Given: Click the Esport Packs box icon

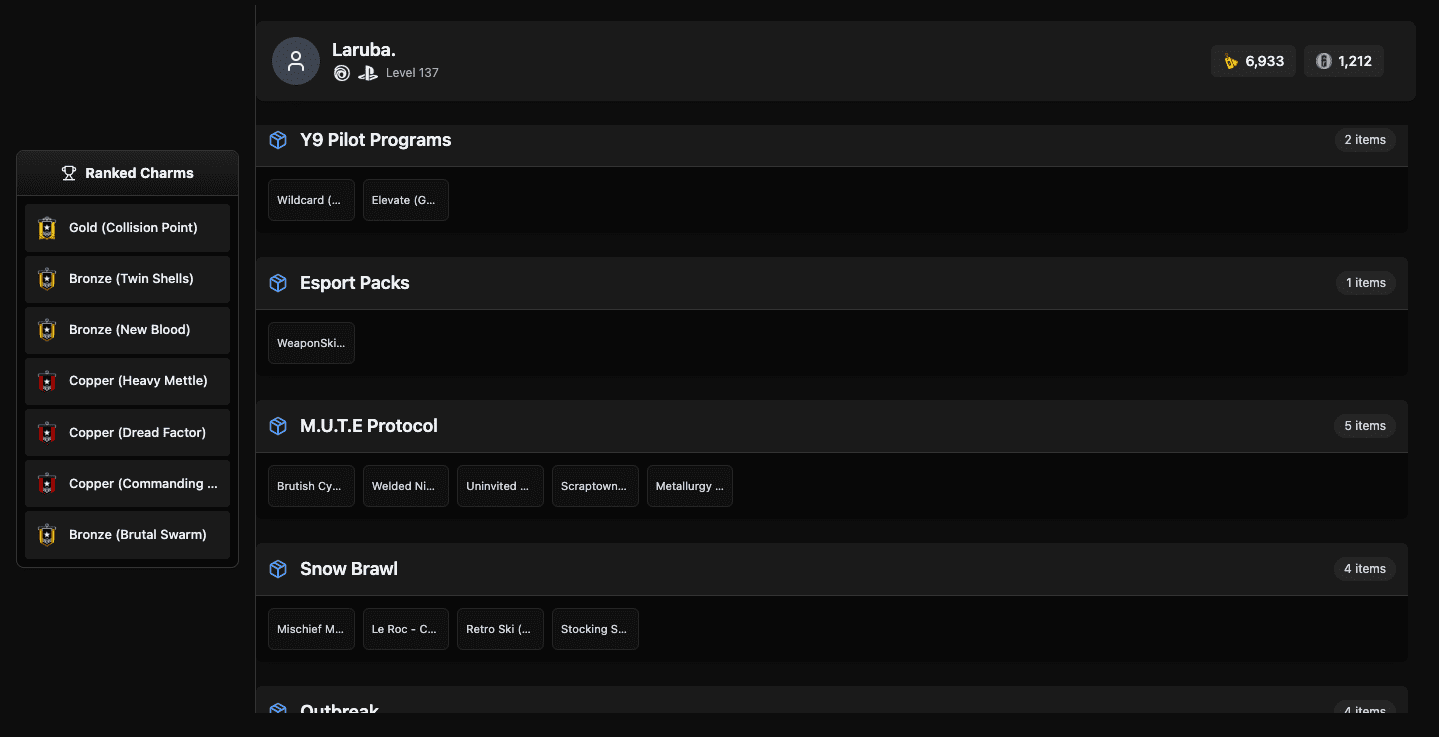Looking at the screenshot, I should pos(278,283).
